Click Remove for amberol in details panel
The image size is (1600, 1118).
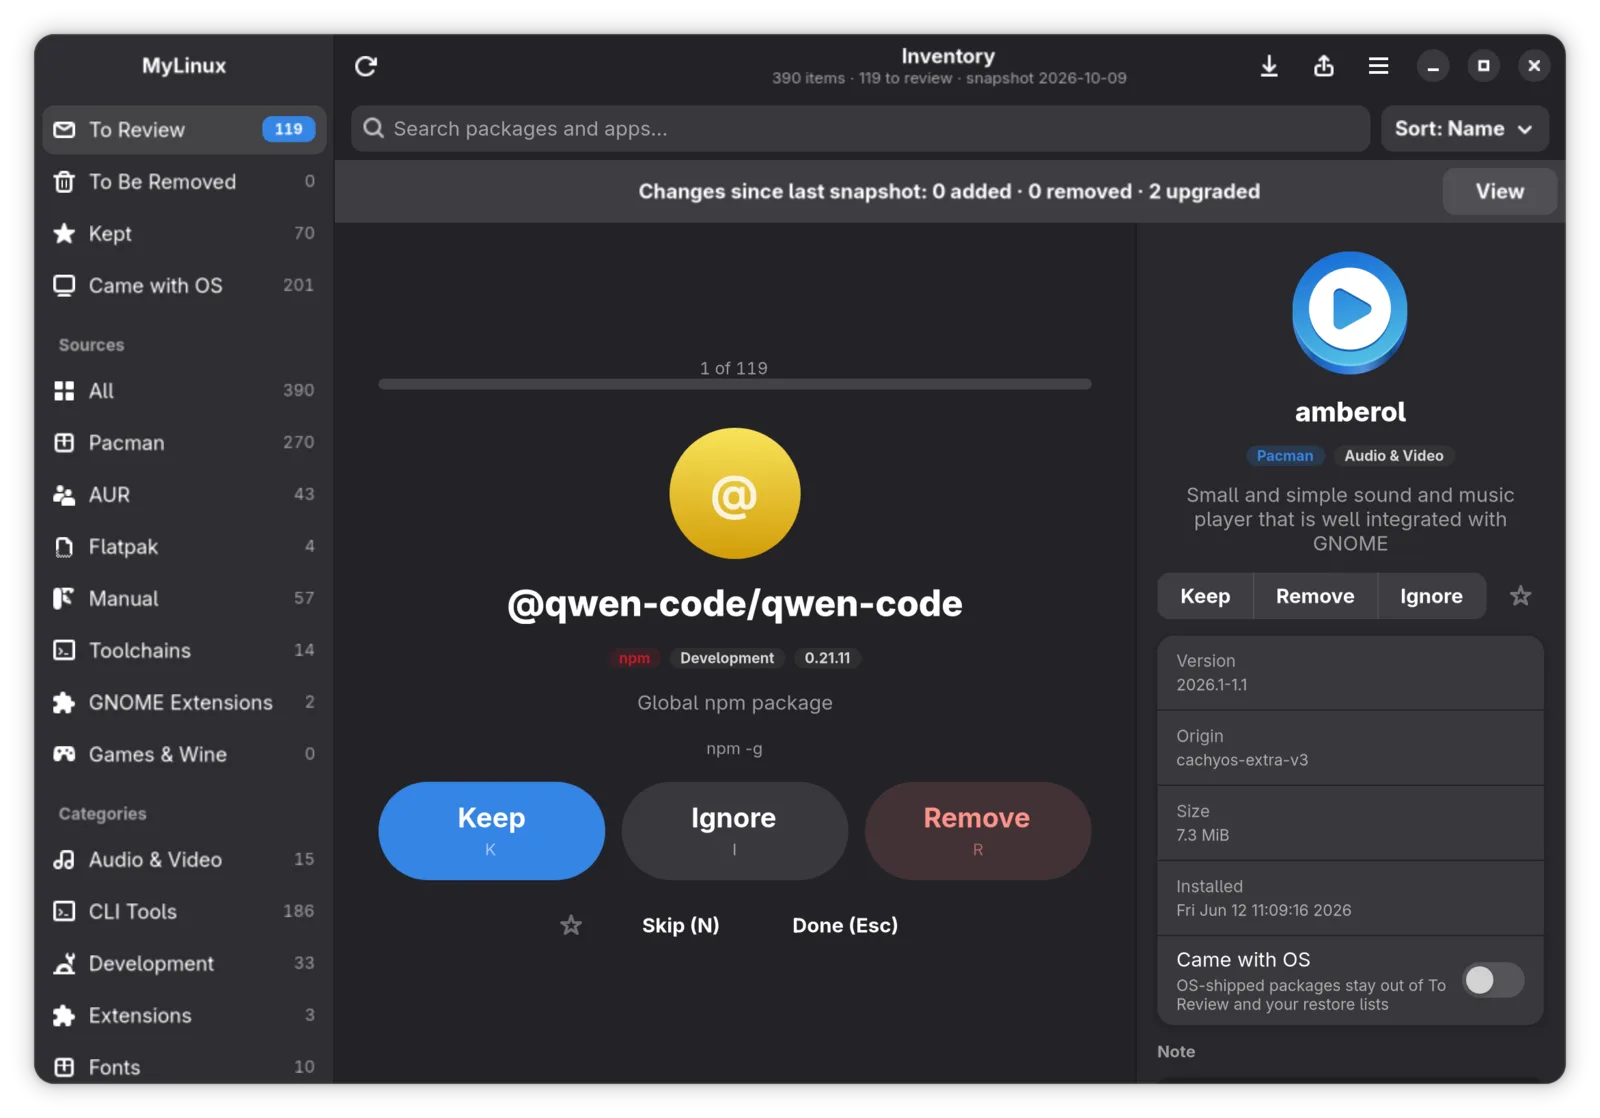pos(1315,596)
